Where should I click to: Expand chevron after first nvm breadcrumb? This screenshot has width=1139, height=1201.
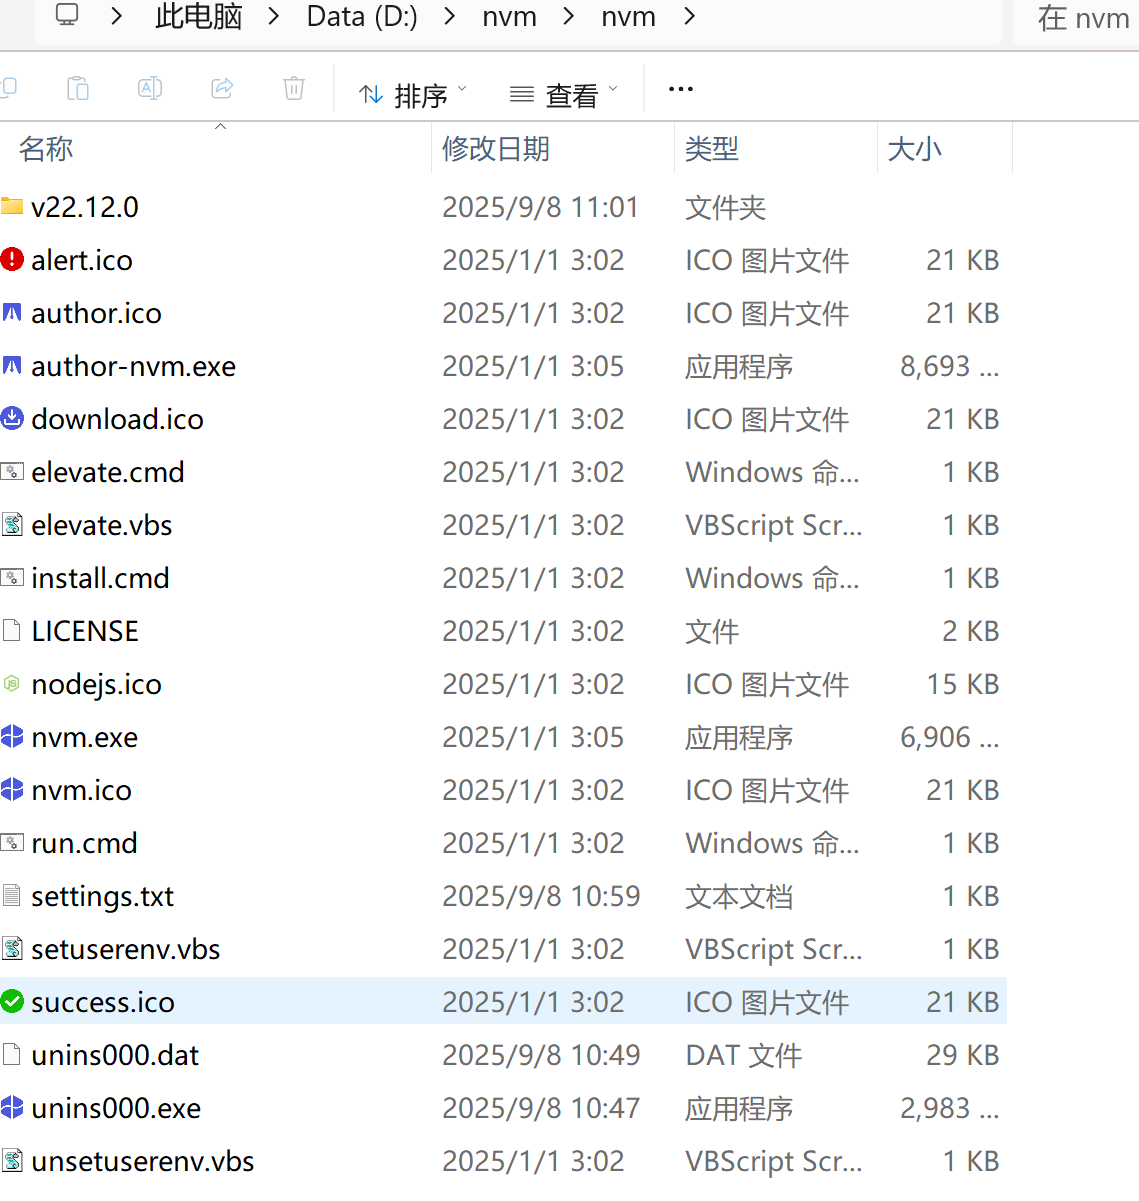pos(569,16)
